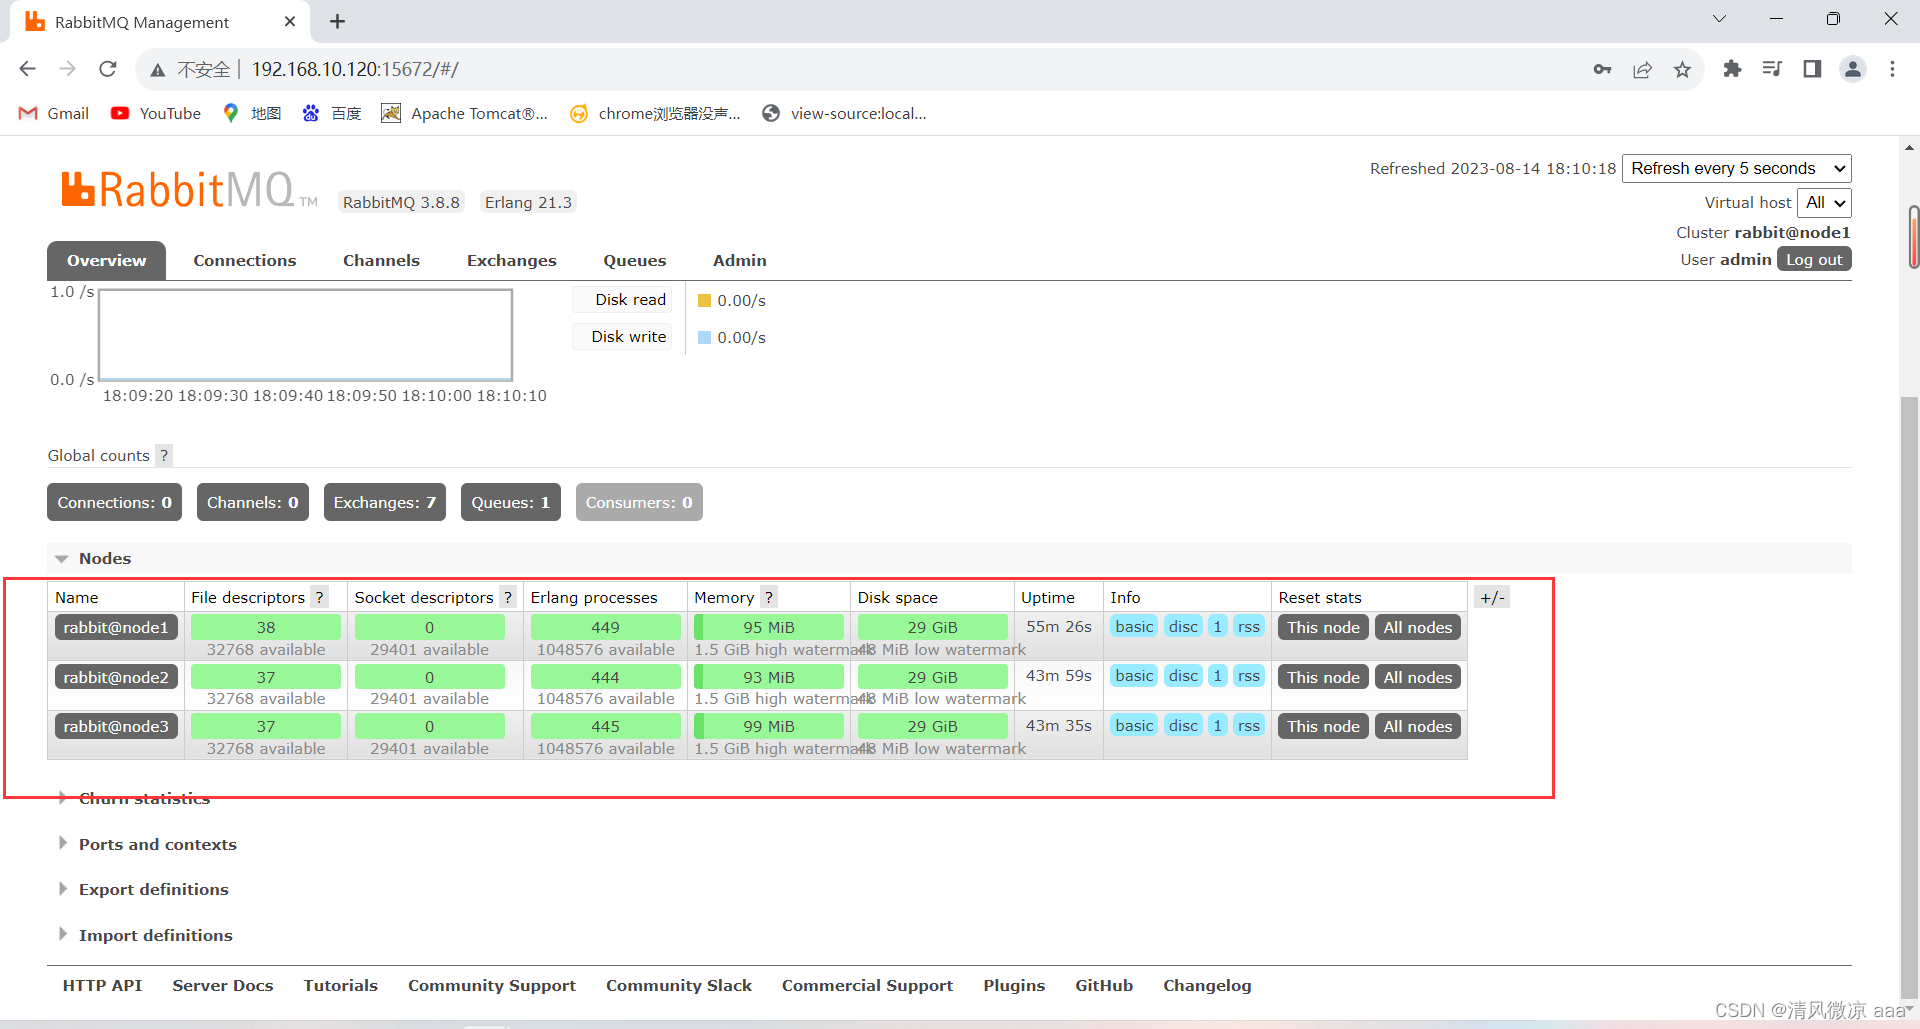Open a new browser tab
The image size is (1920, 1029).
point(337,21)
